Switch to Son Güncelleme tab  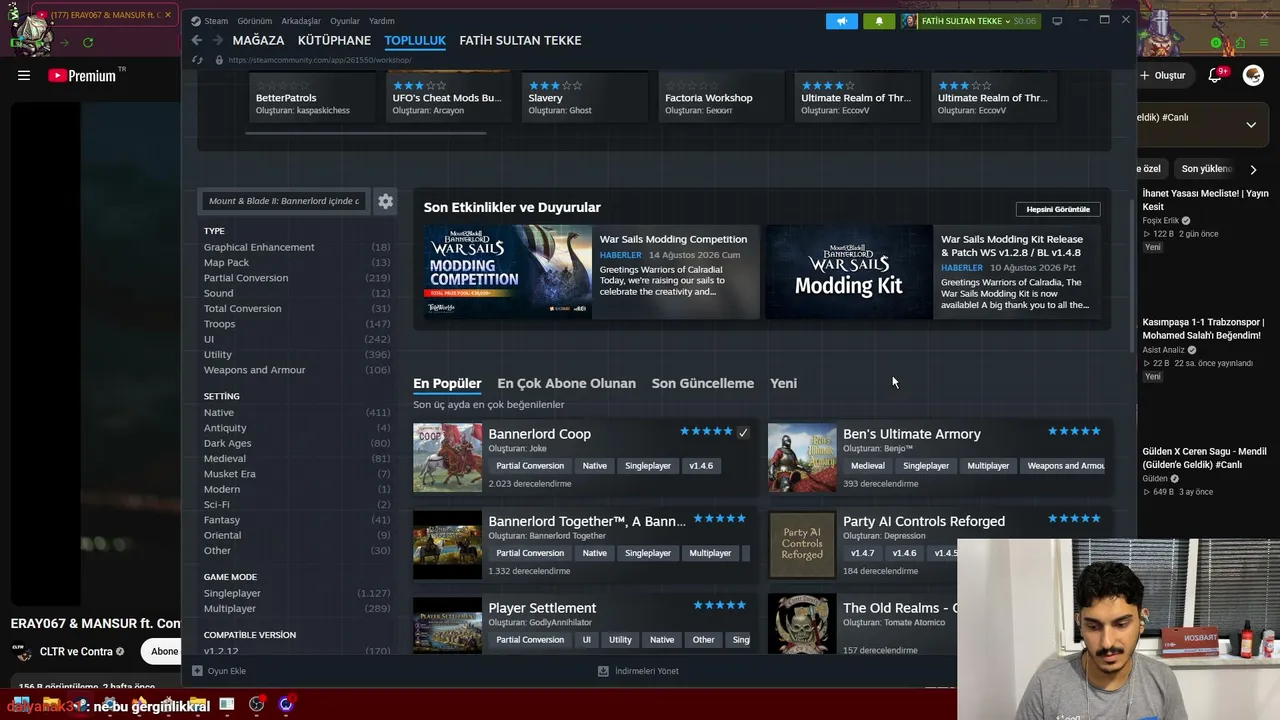(x=703, y=383)
